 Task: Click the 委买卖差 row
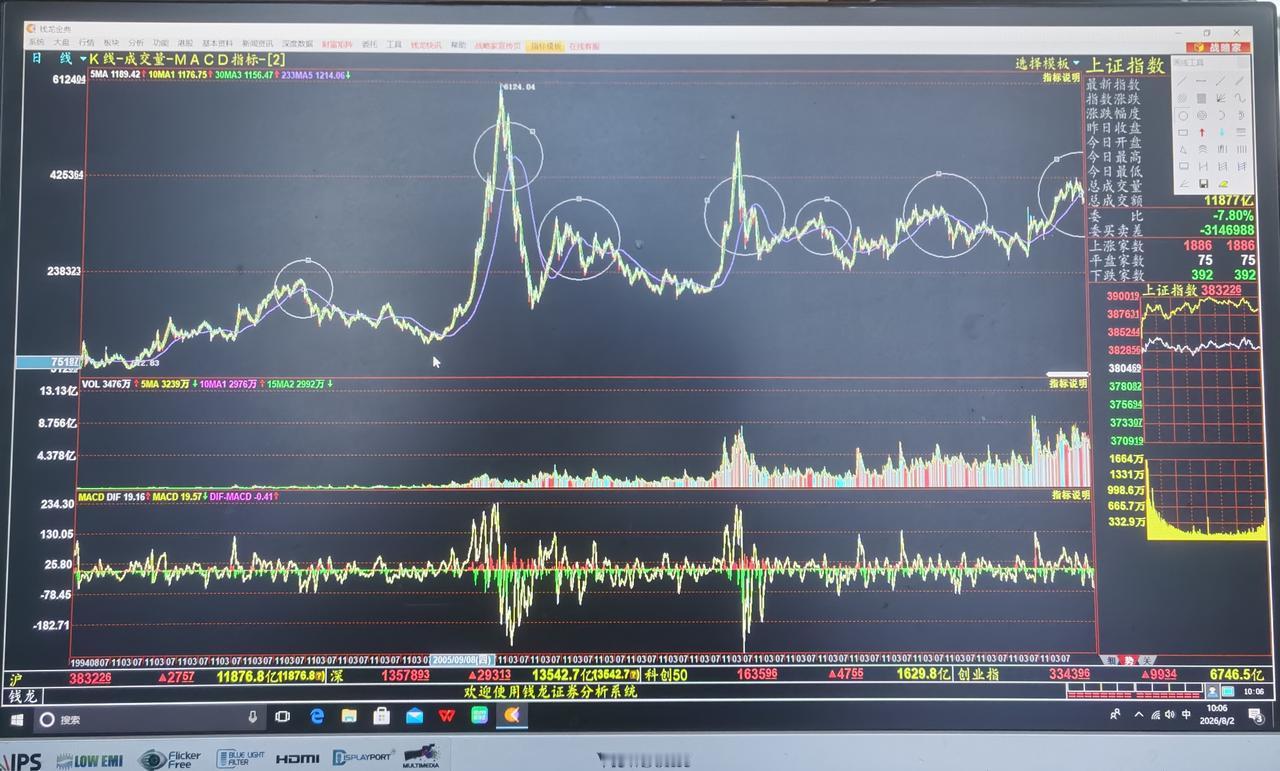pos(1172,230)
